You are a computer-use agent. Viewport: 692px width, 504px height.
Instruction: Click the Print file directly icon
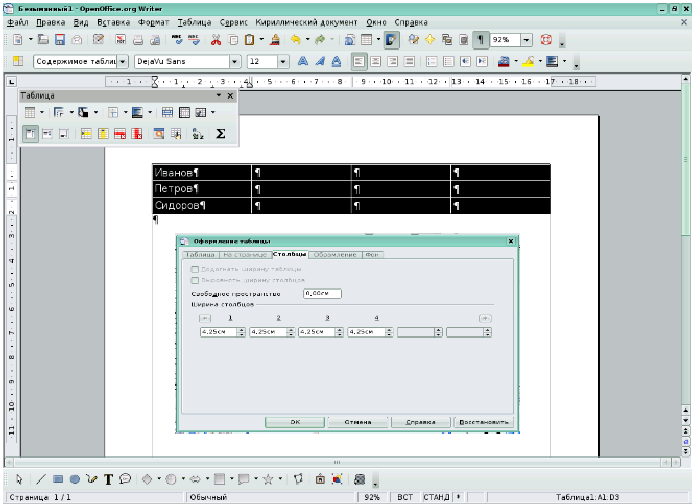[138, 40]
